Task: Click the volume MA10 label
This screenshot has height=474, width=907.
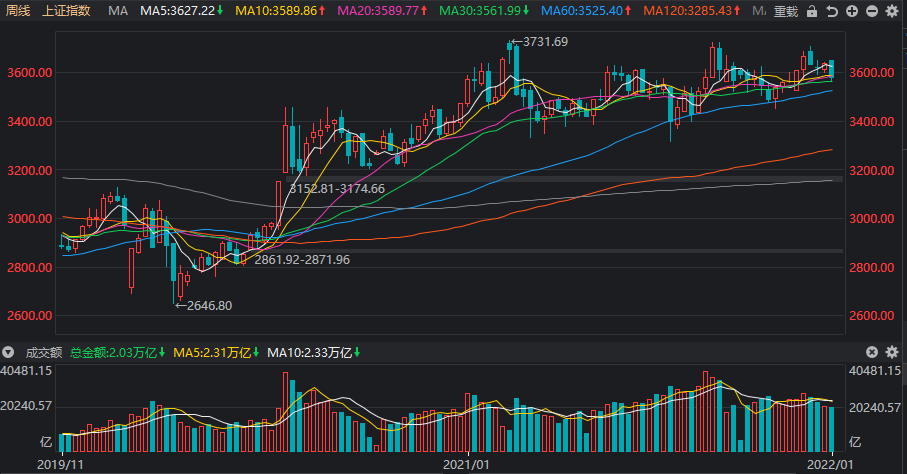Action: tap(313, 352)
